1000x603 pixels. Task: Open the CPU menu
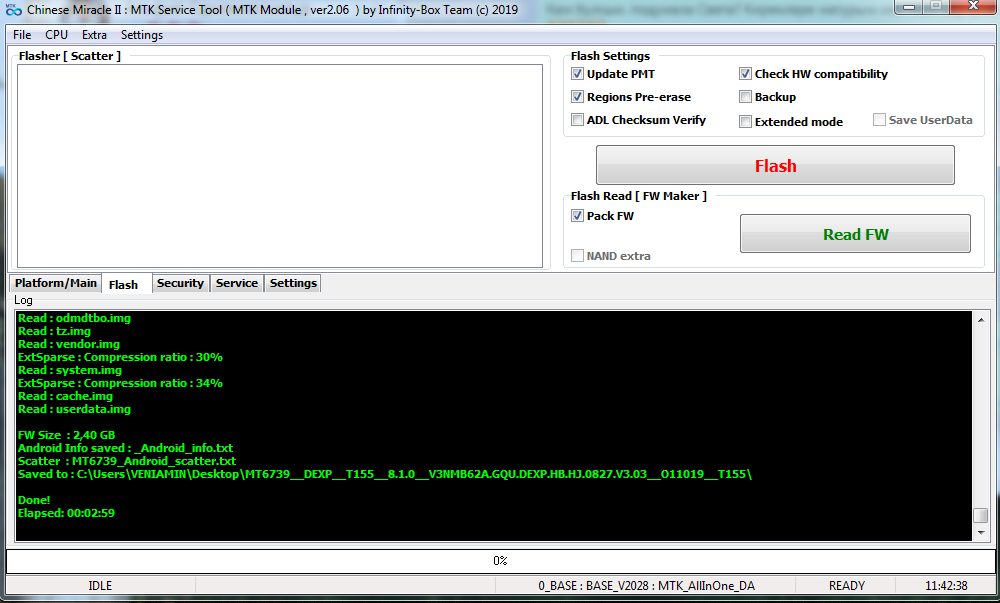(x=56, y=35)
